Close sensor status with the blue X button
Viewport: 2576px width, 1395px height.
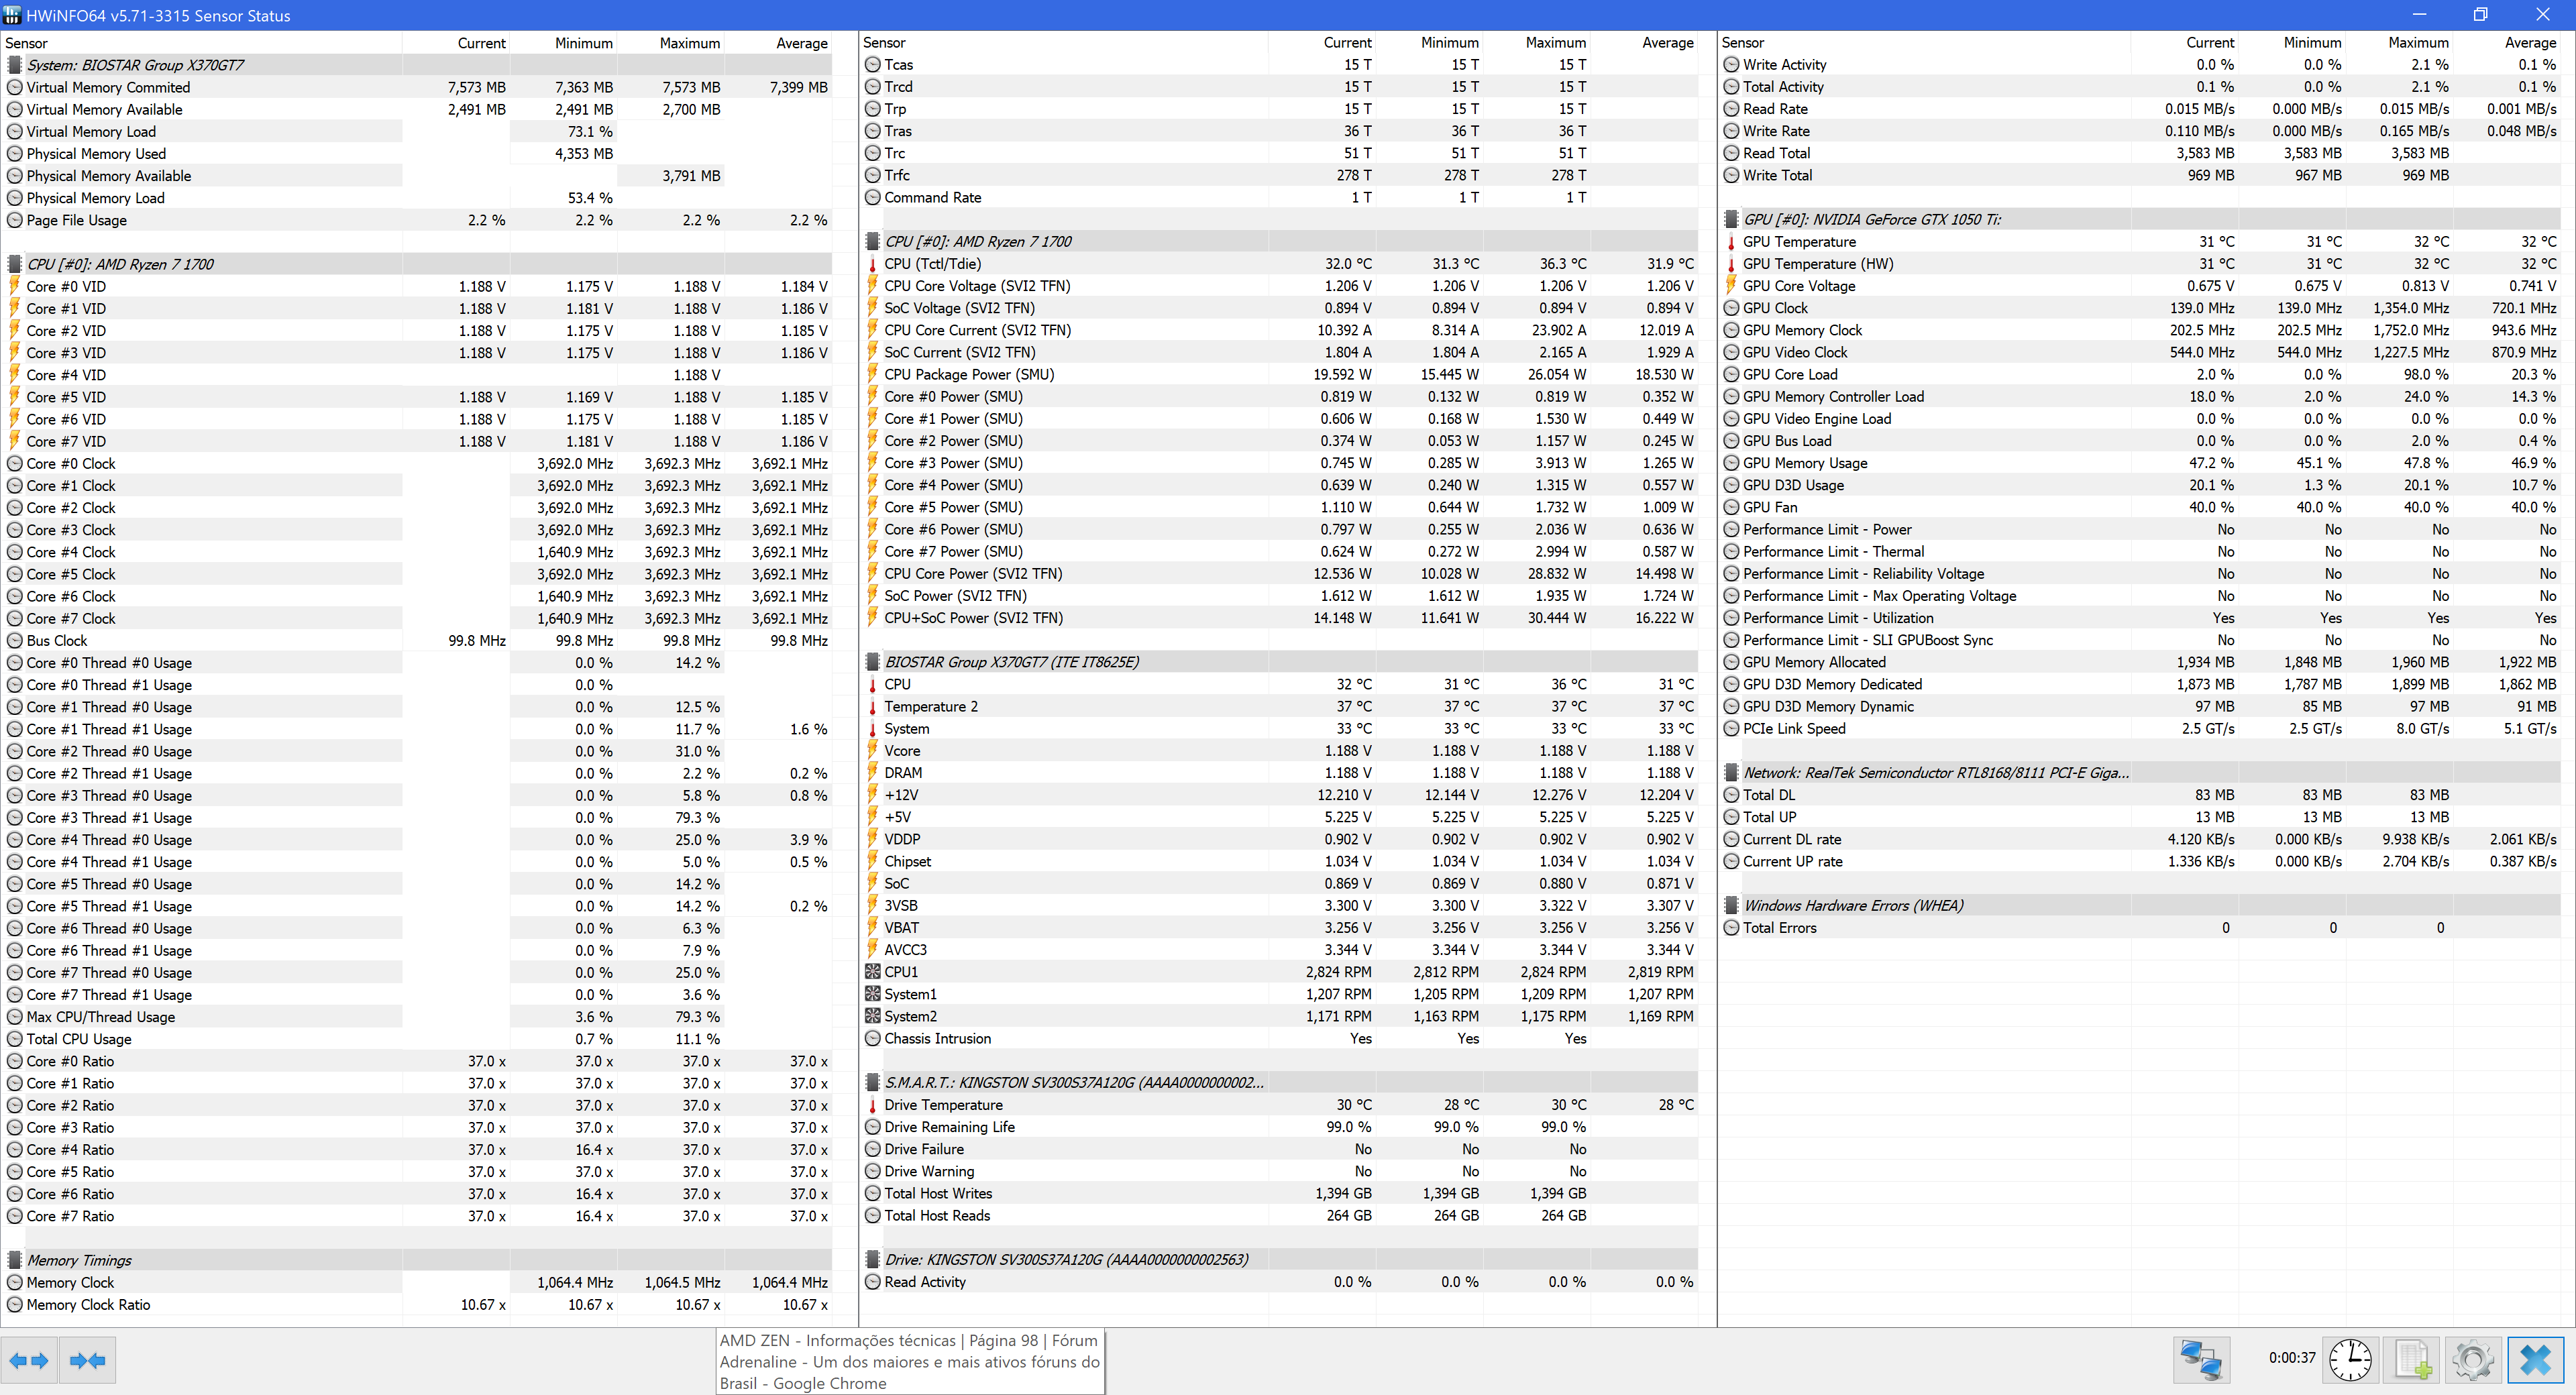tap(2536, 1360)
